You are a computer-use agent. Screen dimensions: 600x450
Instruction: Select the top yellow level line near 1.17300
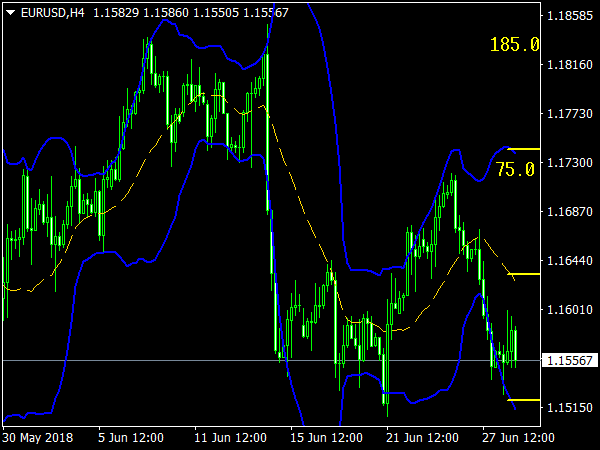[524, 149]
